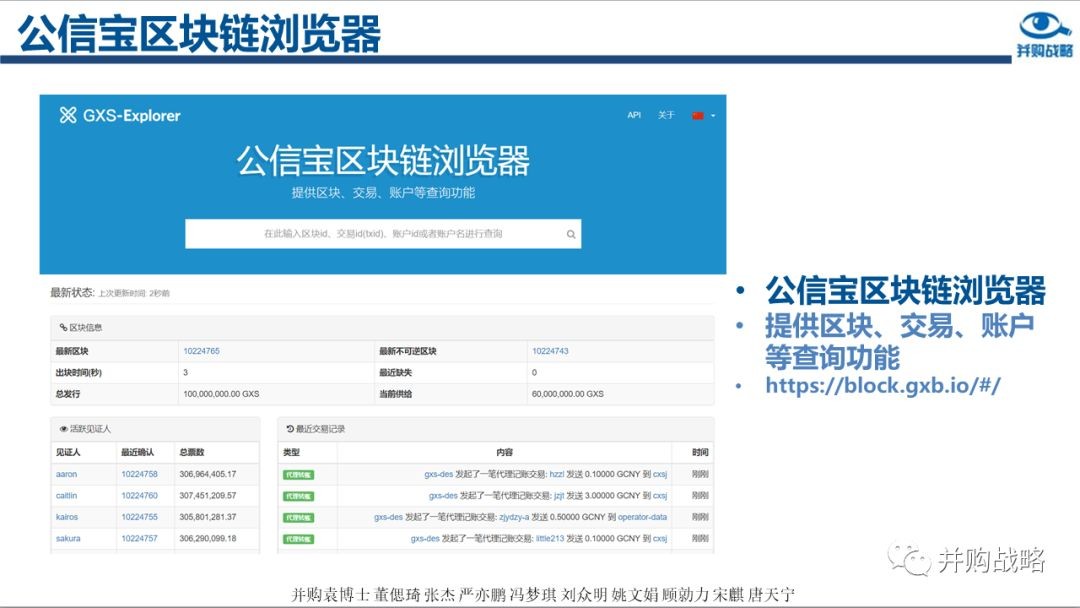The width and height of the screenshot is (1080, 608).
Task: Click the 最近确认 column header
Action: tap(137, 452)
